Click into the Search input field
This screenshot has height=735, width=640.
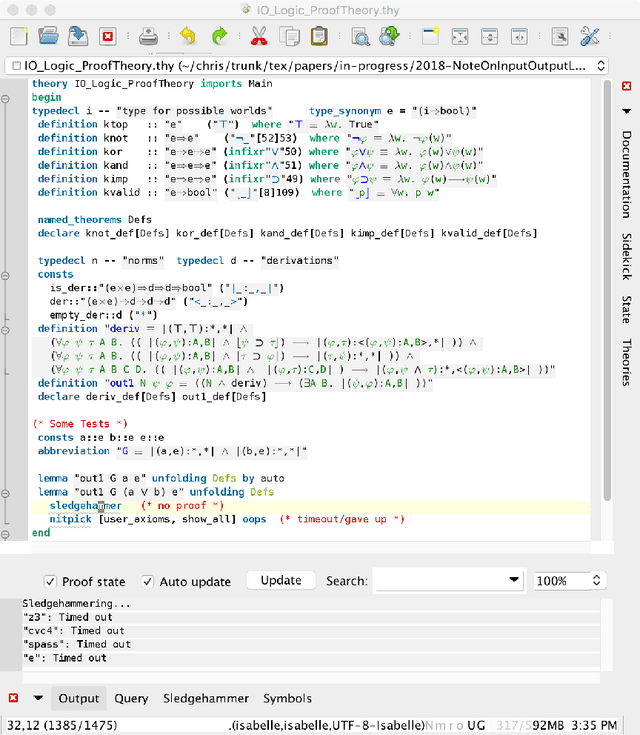(x=441, y=580)
